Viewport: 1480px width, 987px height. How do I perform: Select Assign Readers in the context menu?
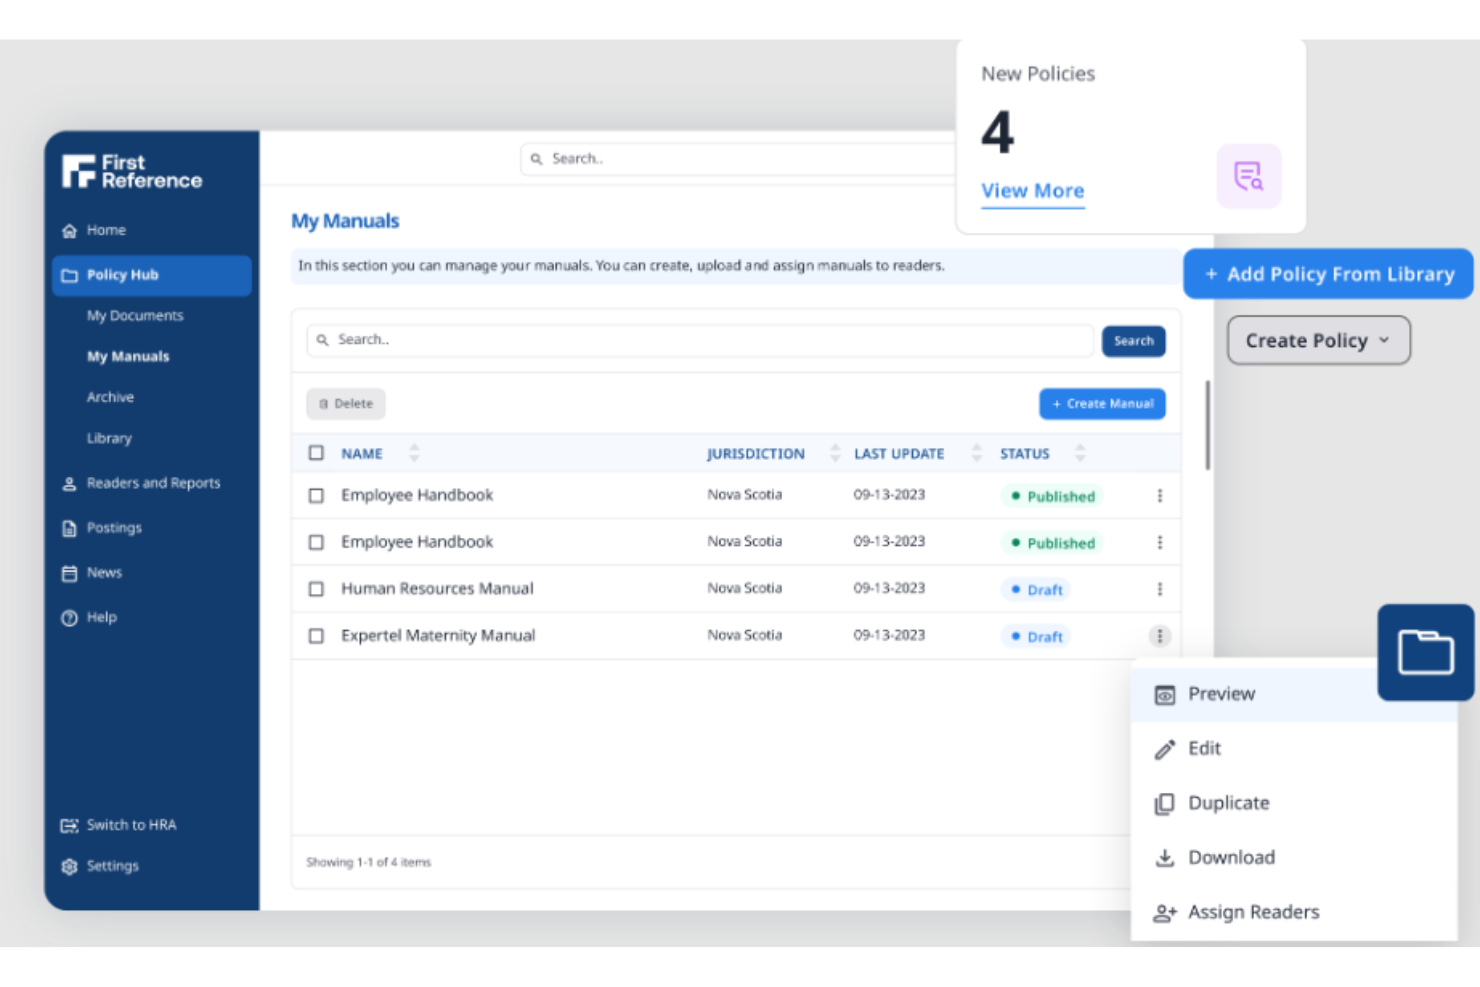coord(1253,911)
